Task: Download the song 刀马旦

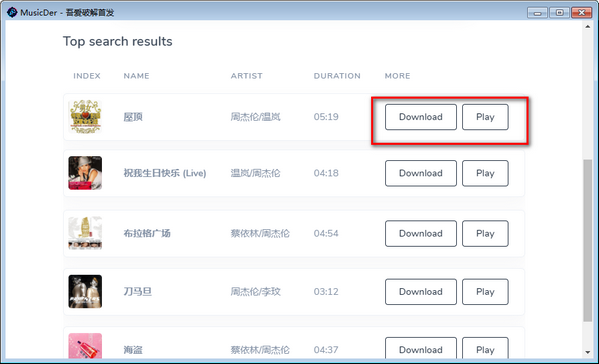Action: (x=421, y=292)
